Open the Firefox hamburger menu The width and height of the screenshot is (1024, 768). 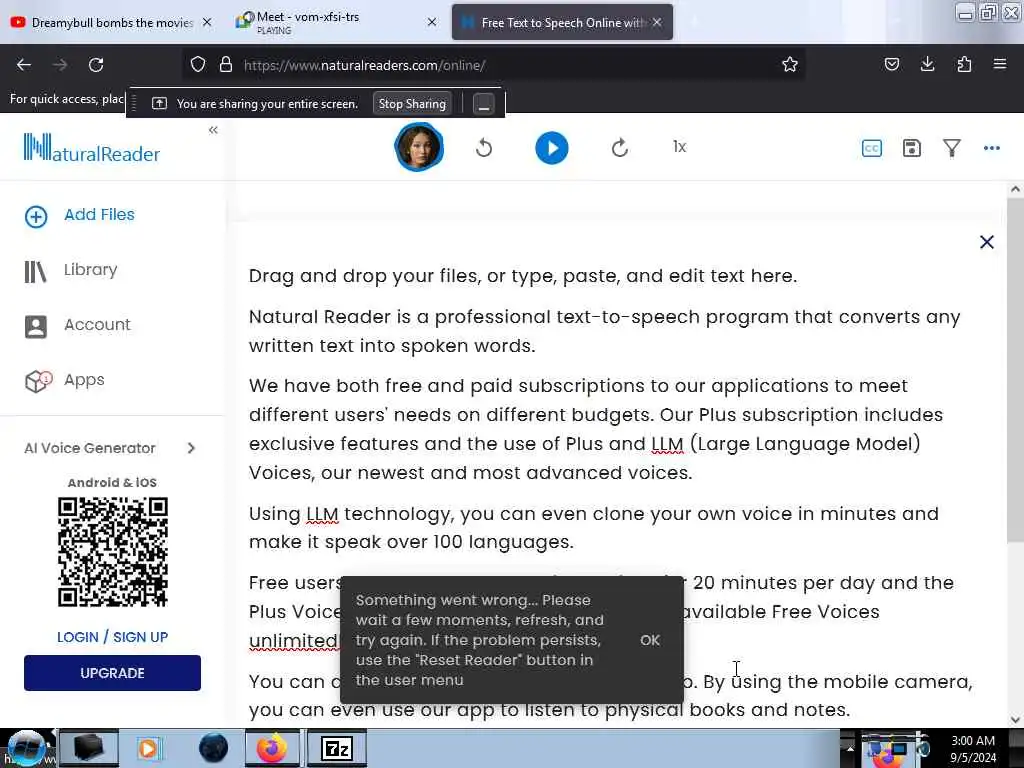[1000, 64]
